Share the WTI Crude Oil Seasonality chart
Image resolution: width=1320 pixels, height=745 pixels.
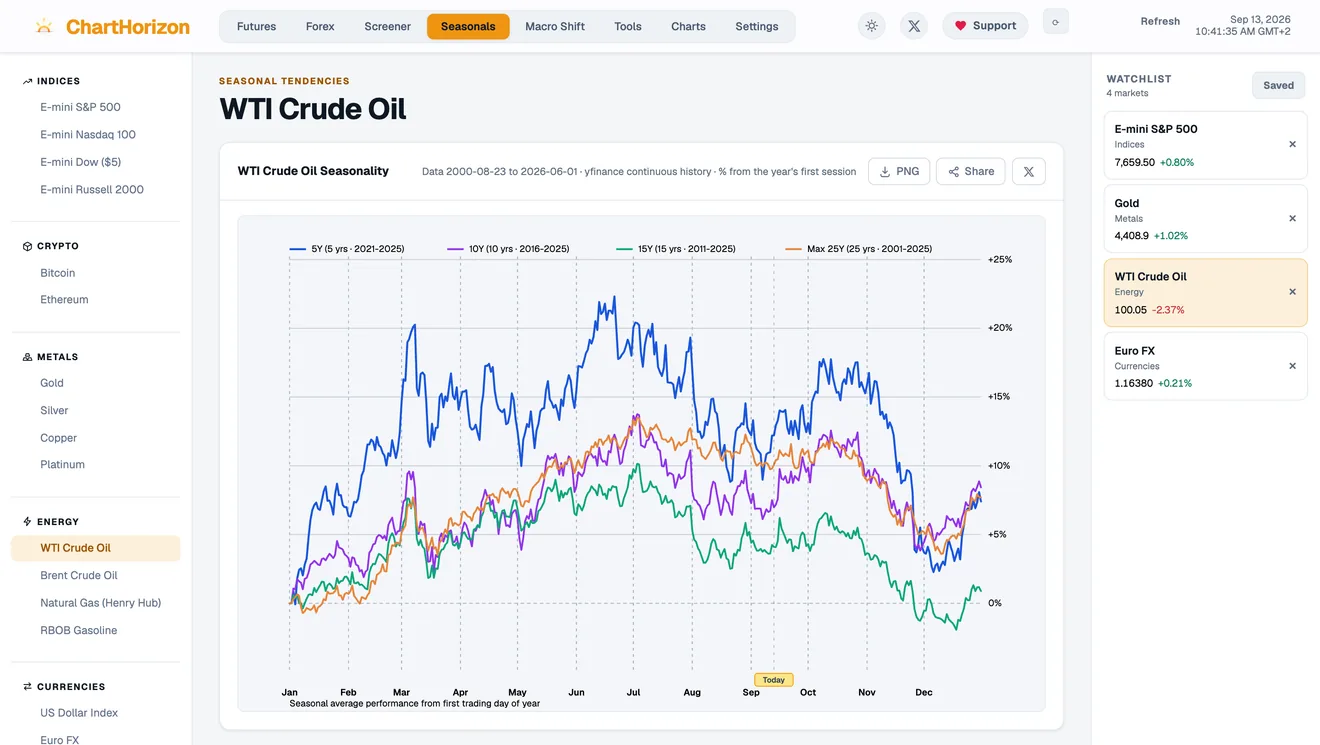971,171
